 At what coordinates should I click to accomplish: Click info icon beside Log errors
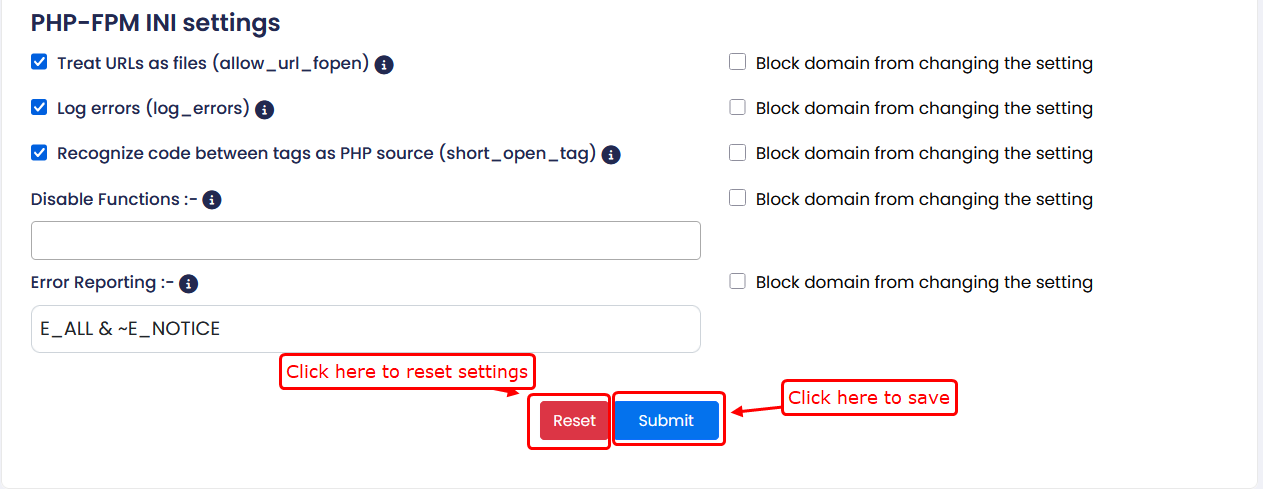(x=265, y=110)
